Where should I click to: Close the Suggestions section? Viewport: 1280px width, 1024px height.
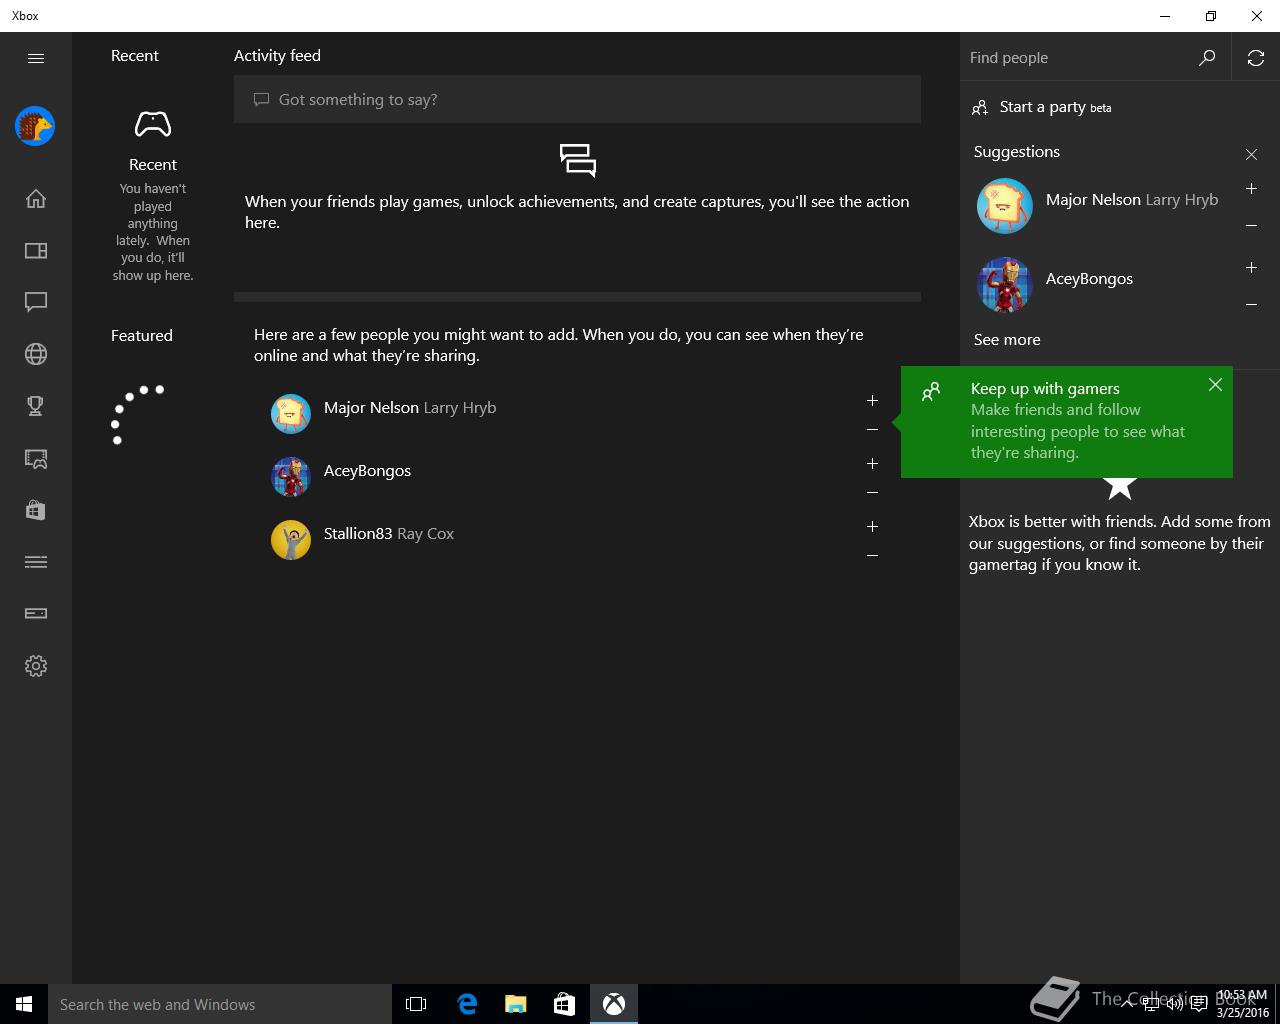point(1251,154)
